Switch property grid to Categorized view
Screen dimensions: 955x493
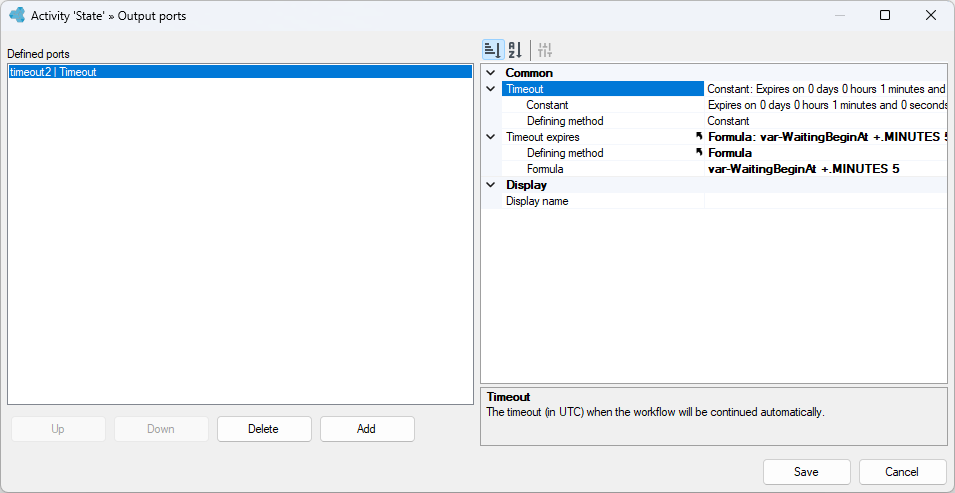click(x=492, y=49)
